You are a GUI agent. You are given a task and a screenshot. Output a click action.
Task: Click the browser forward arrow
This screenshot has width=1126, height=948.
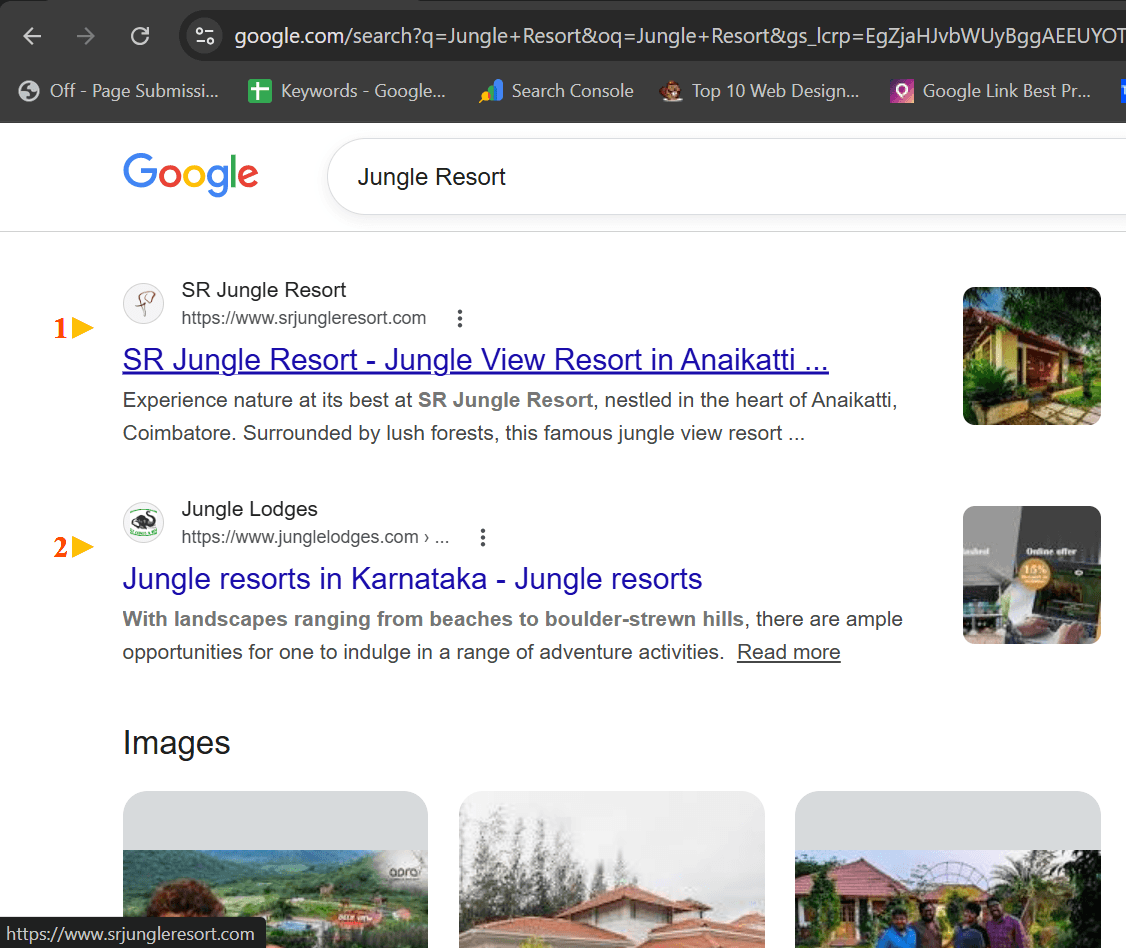(85, 36)
